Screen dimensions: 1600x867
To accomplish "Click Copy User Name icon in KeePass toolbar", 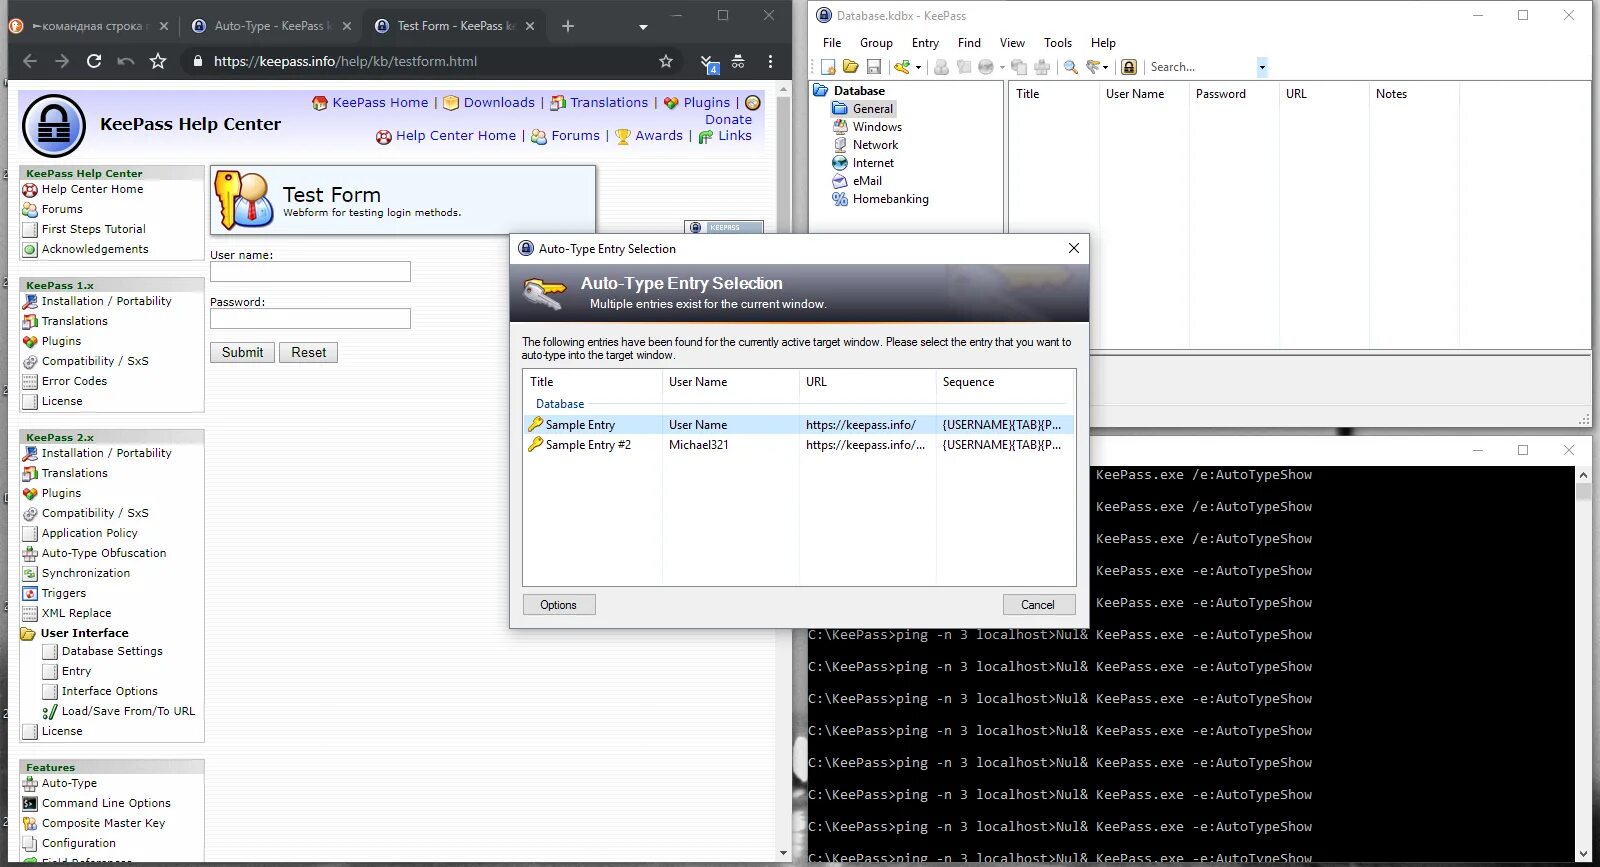I will pyautogui.click(x=941, y=67).
